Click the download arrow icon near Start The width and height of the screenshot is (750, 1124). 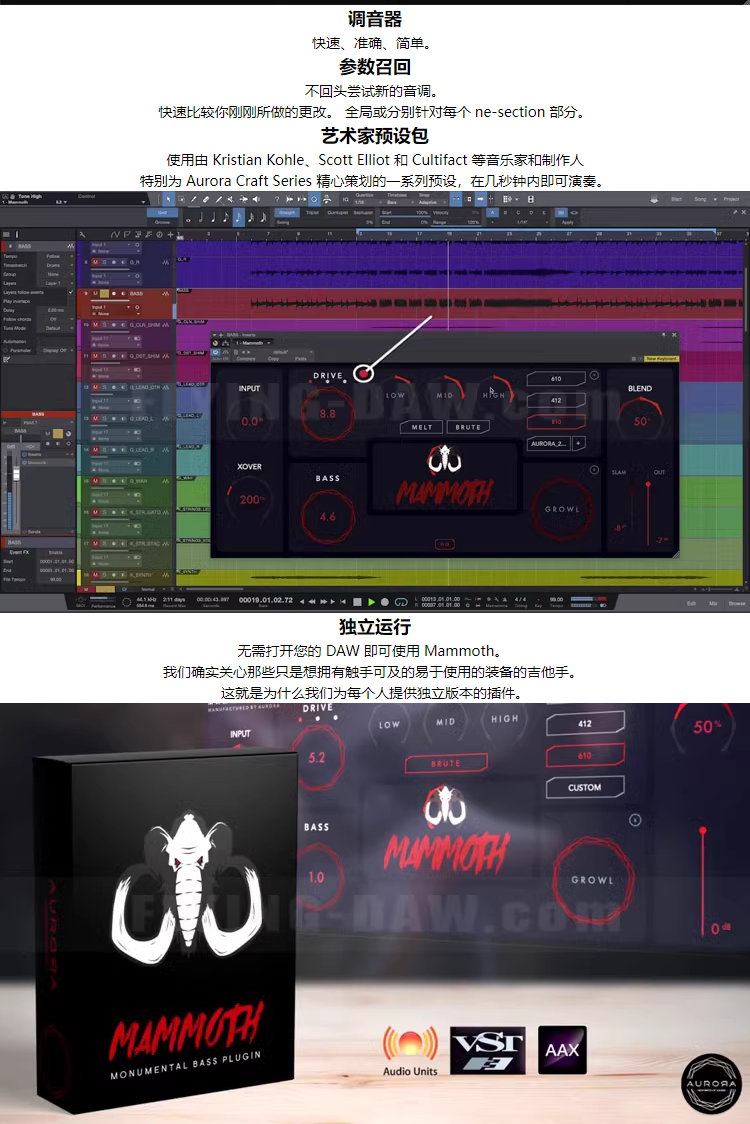[654, 199]
